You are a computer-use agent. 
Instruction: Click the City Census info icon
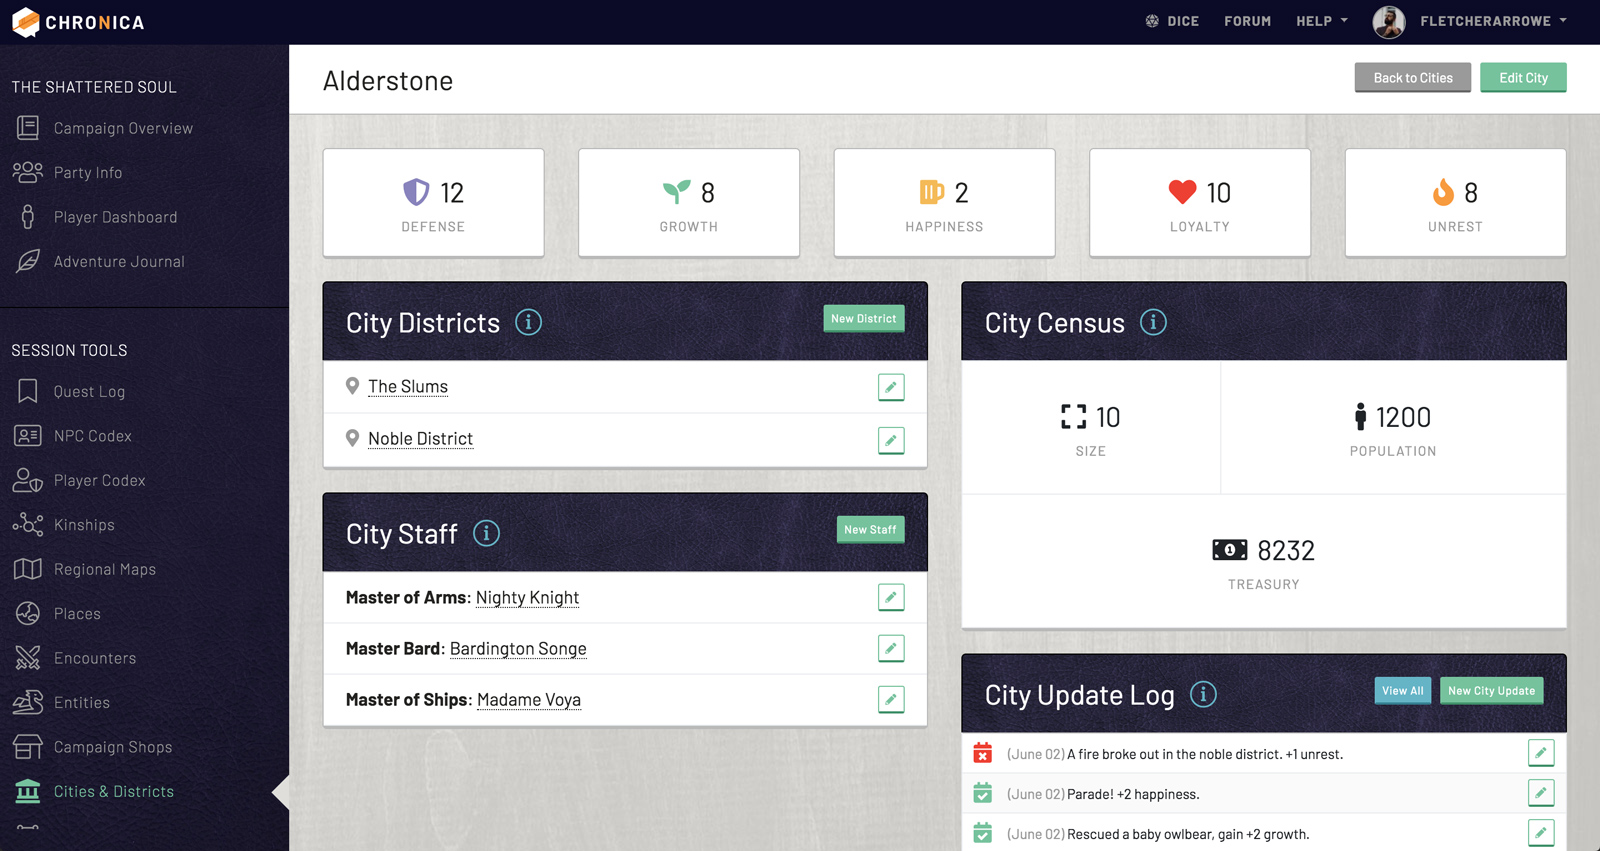(x=1153, y=322)
